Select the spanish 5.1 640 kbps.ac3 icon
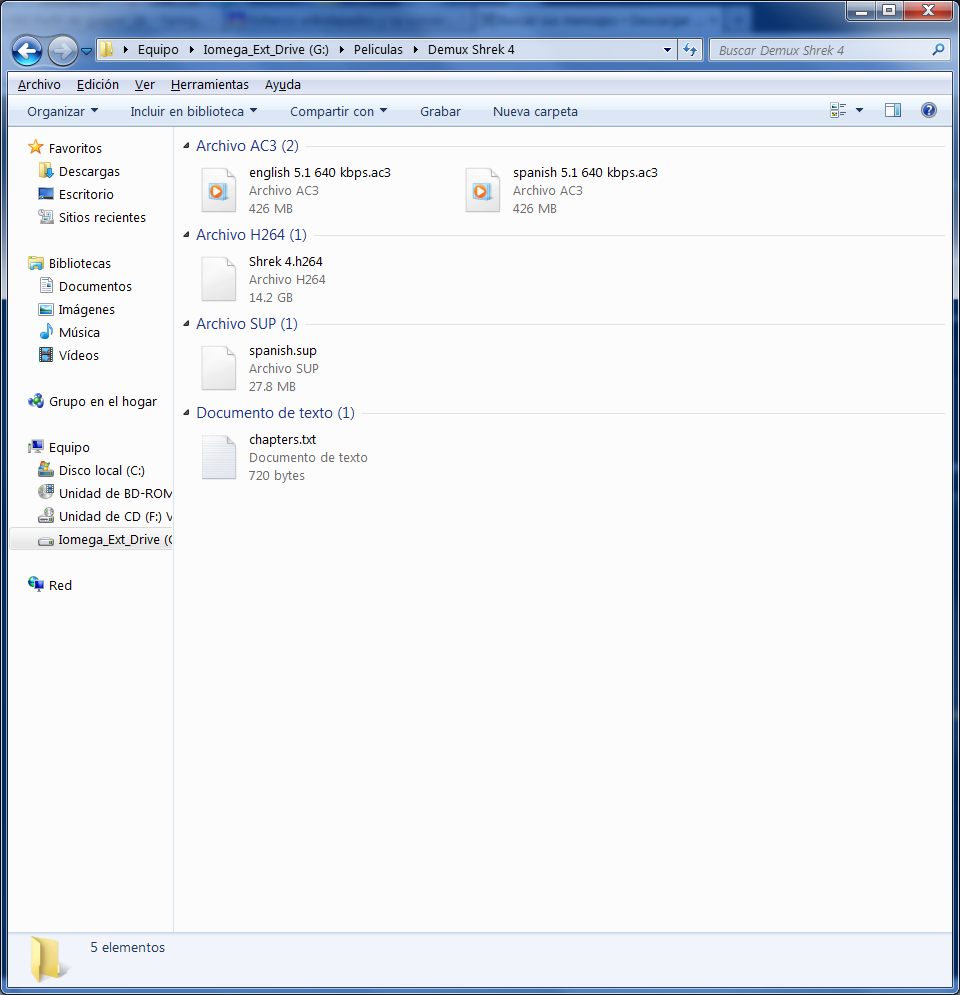 pyautogui.click(x=482, y=190)
